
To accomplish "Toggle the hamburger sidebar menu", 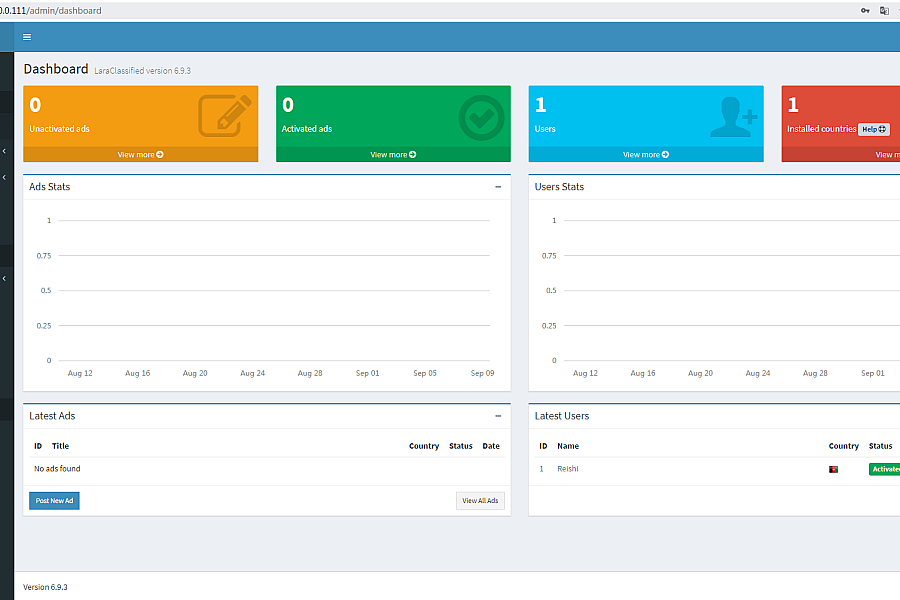I will 27,37.
